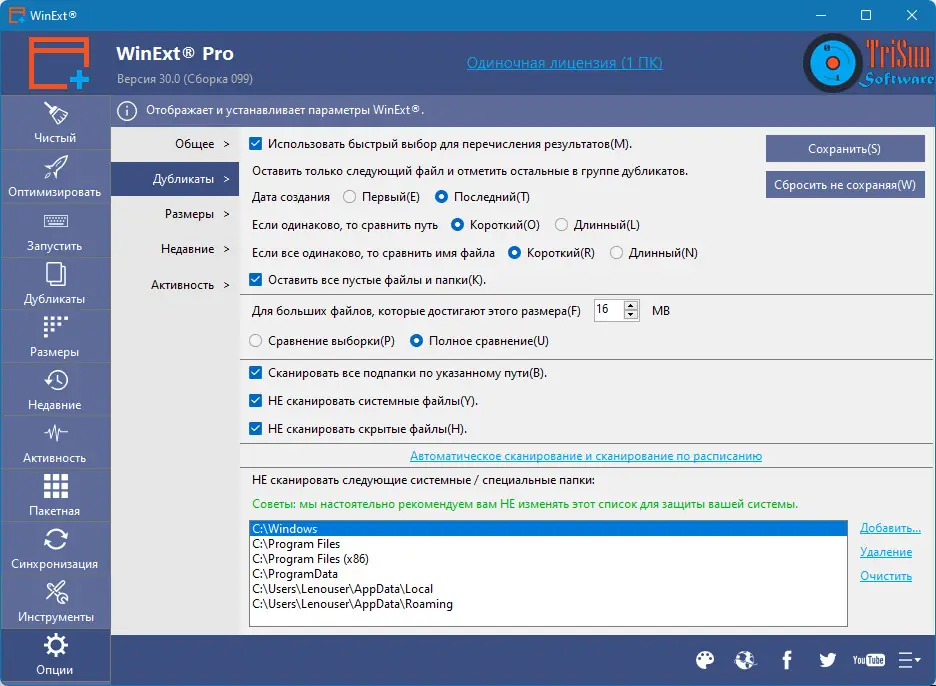Viewport: 936px width, 686px height.
Task: Decrease large file size spinner value
Action: tap(631, 315)
